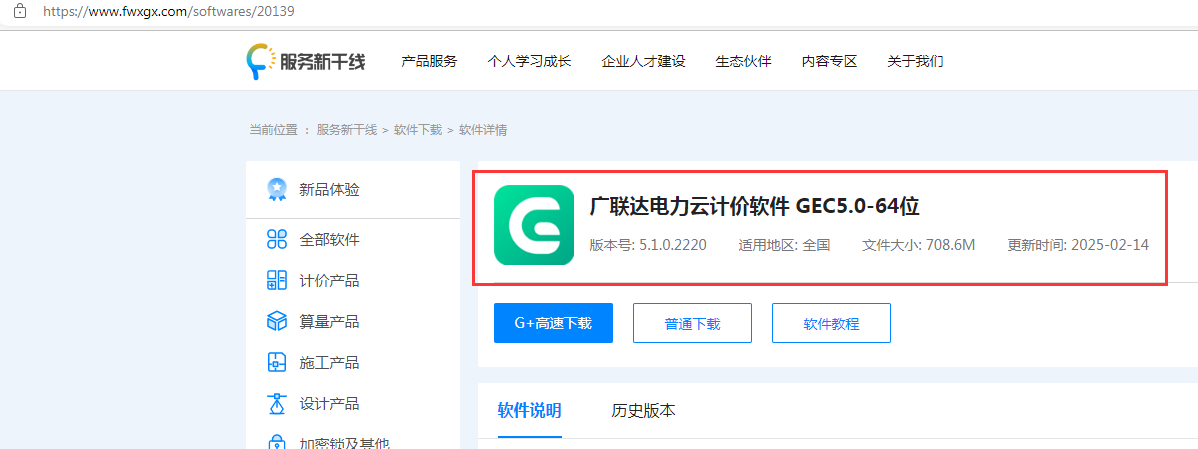Open the 个人学习成长 menu
The height and width of the screenshot is (449, 1198).
(529, 62)
